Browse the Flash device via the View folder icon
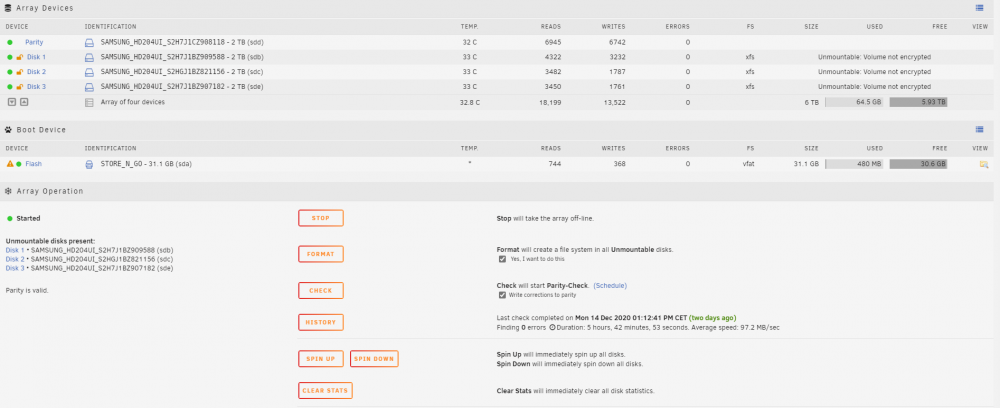 [x=983, y=164]
